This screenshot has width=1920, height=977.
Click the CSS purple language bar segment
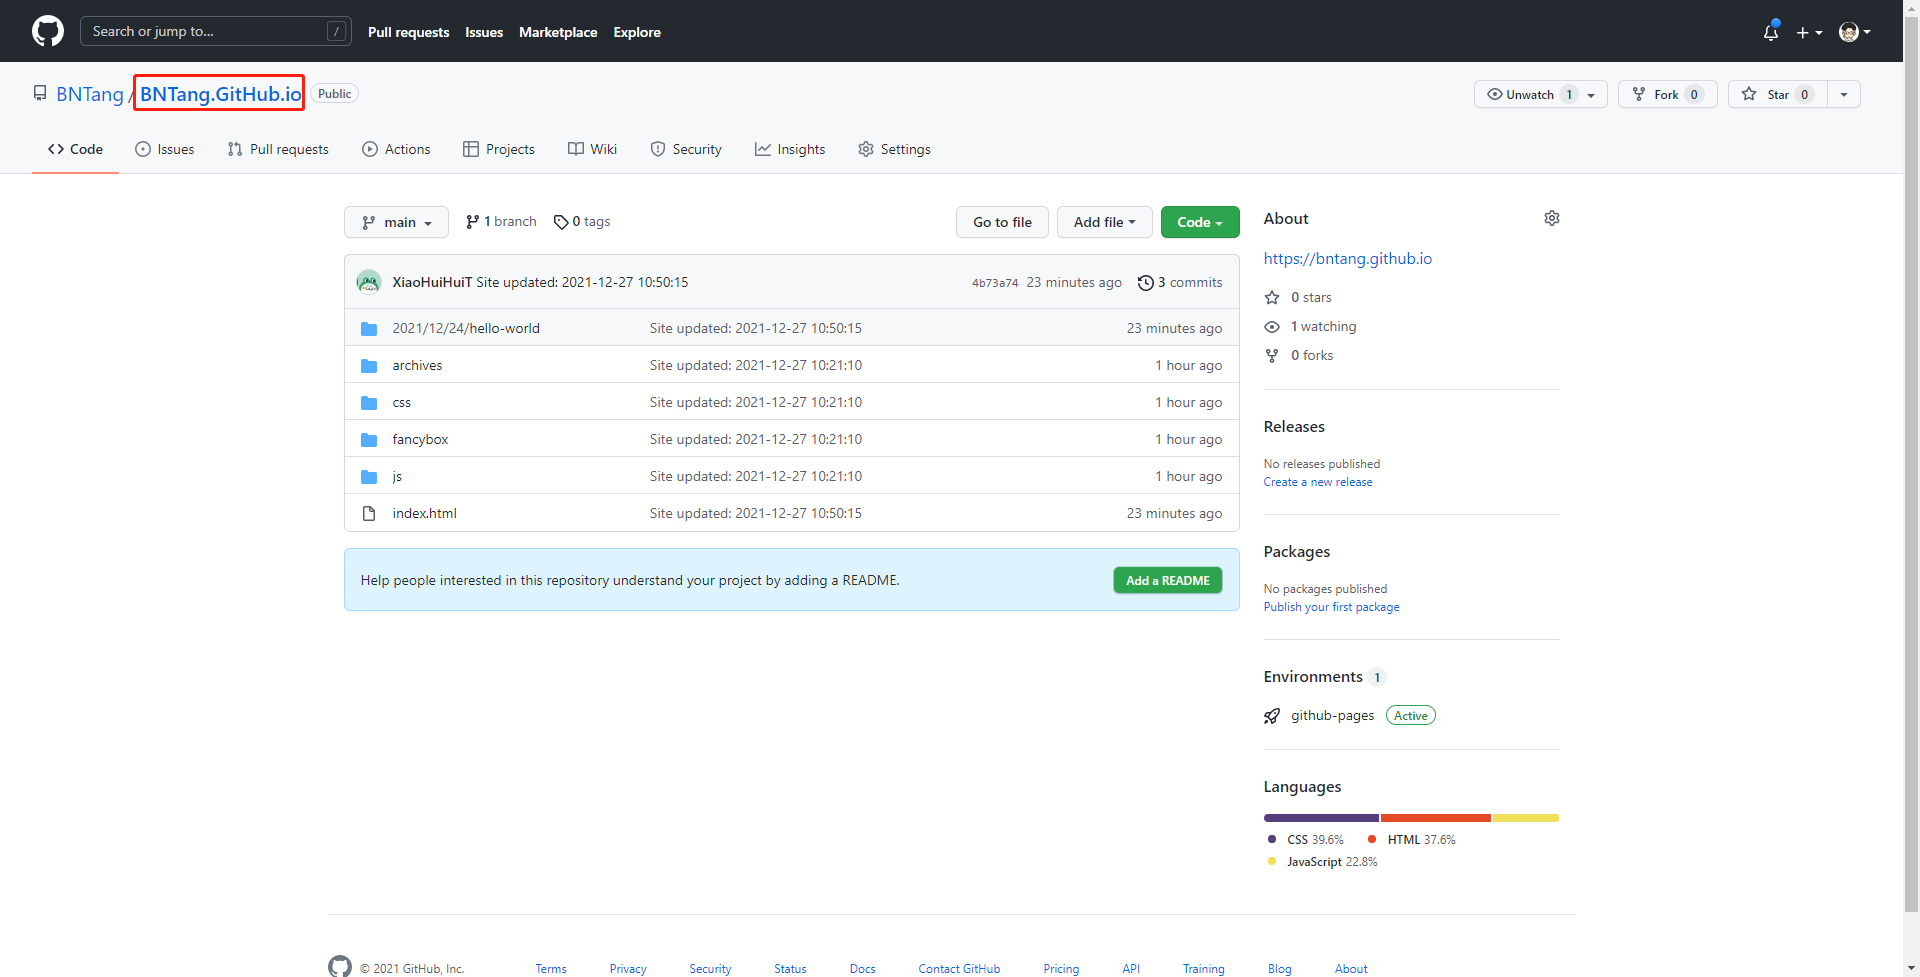(x=1321, y=818)
